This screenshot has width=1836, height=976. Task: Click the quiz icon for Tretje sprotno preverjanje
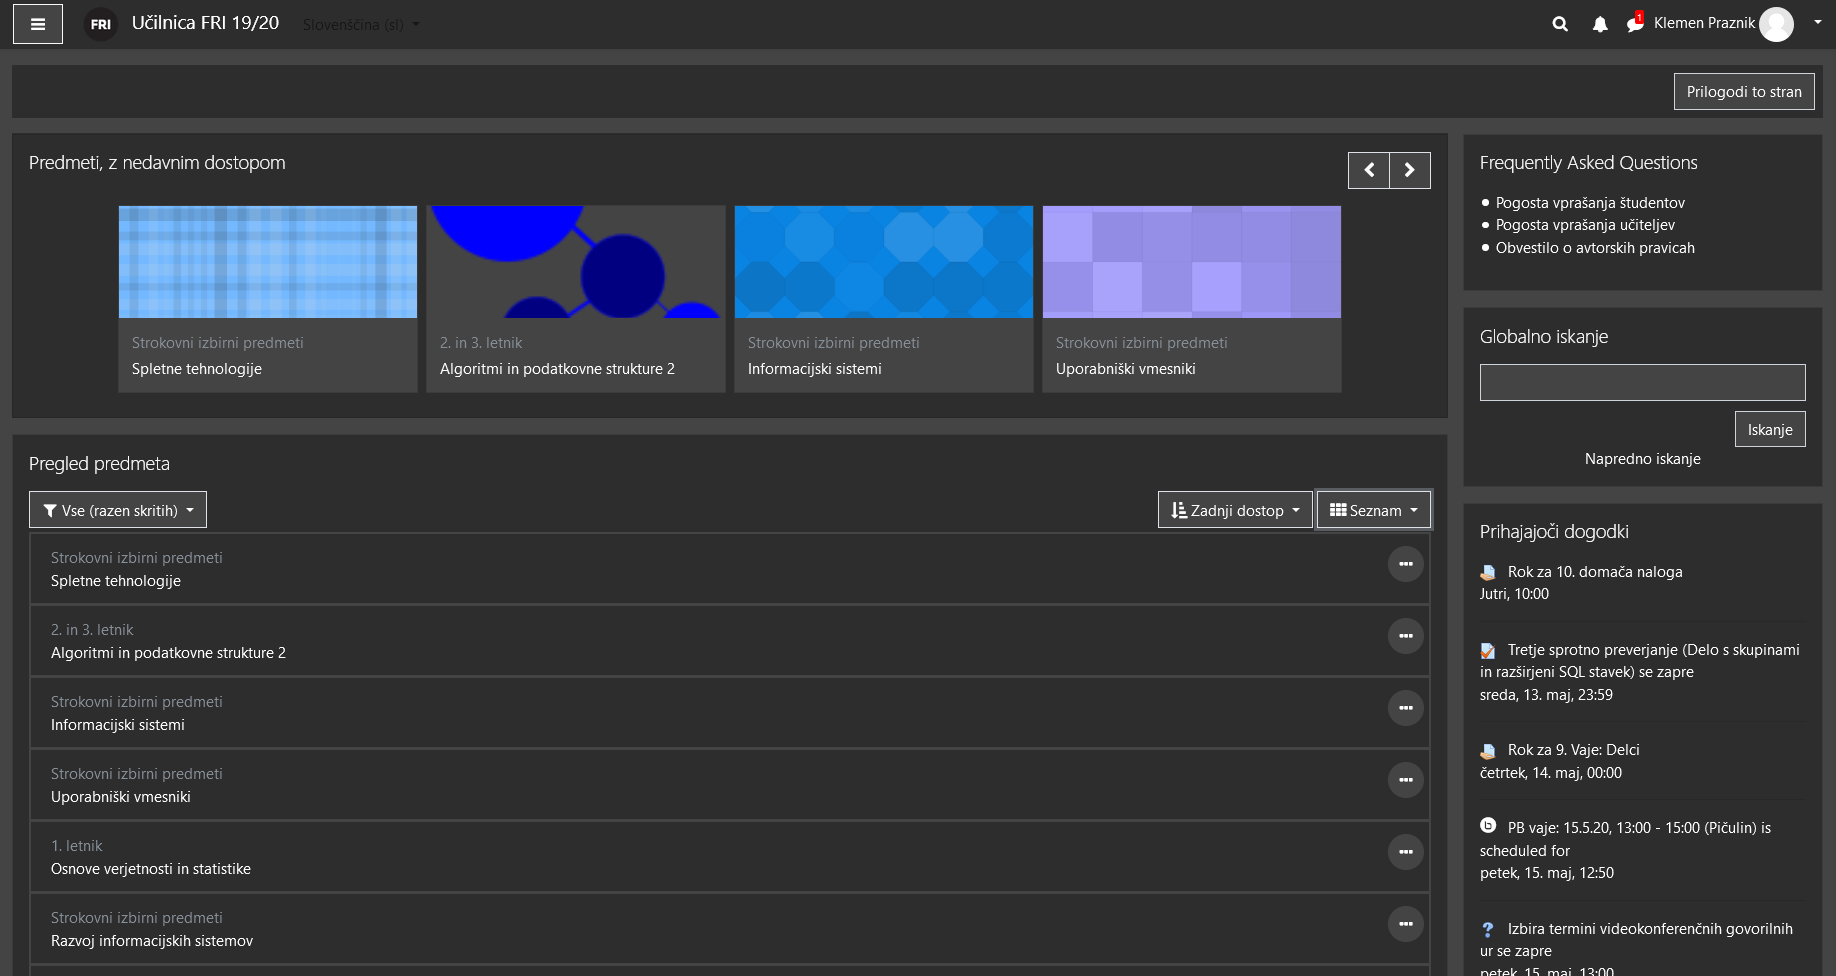(1488, 650)
